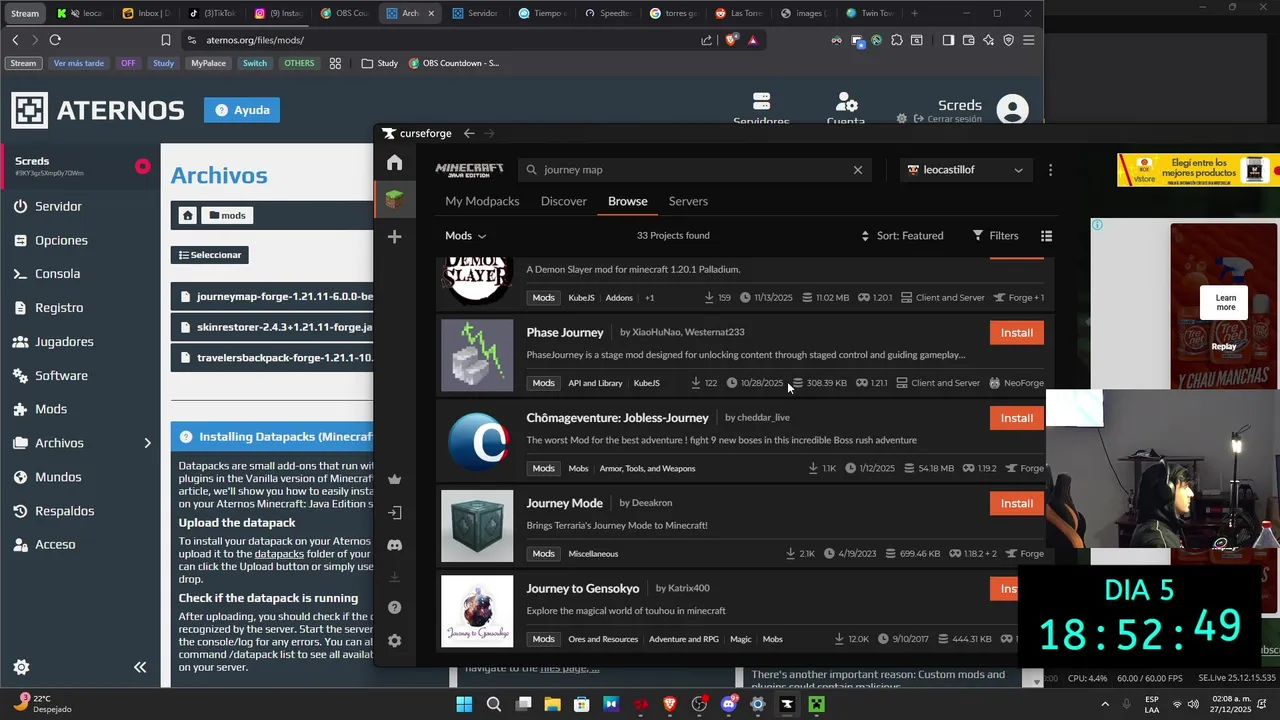Open the CurseForge home icon

(x=395, y=163)
